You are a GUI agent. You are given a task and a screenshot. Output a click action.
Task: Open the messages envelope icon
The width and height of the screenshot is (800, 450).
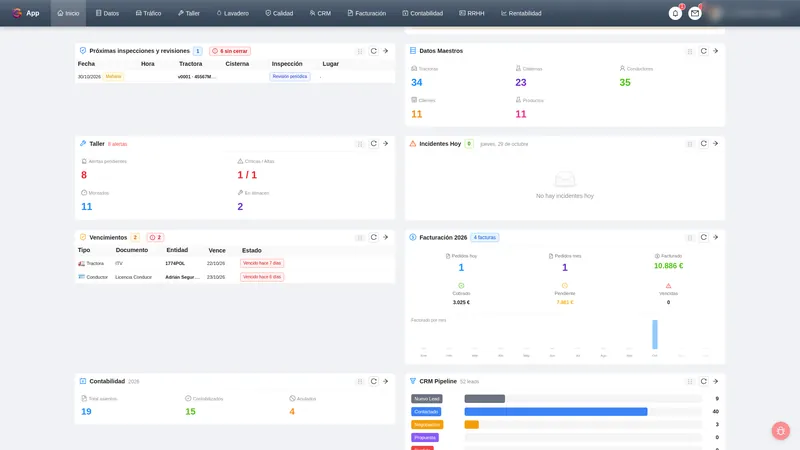[694, 13]
